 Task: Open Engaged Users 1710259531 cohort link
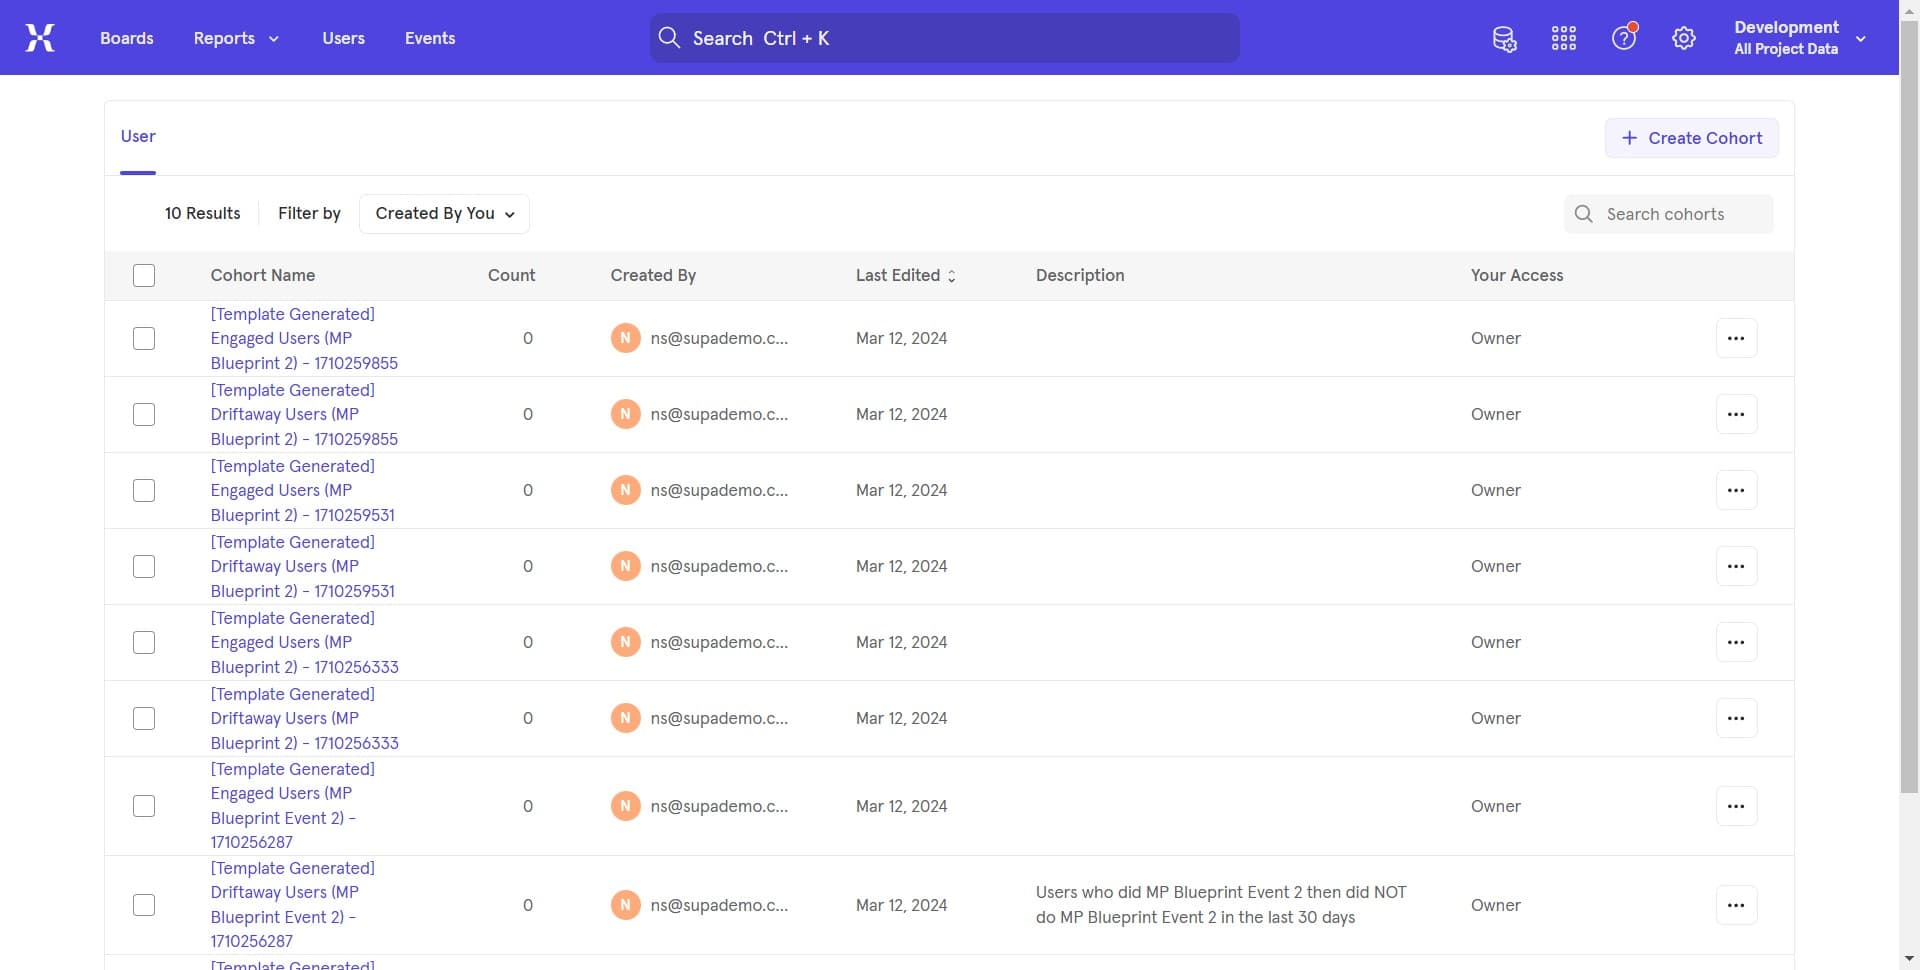(x=292, y=491)
